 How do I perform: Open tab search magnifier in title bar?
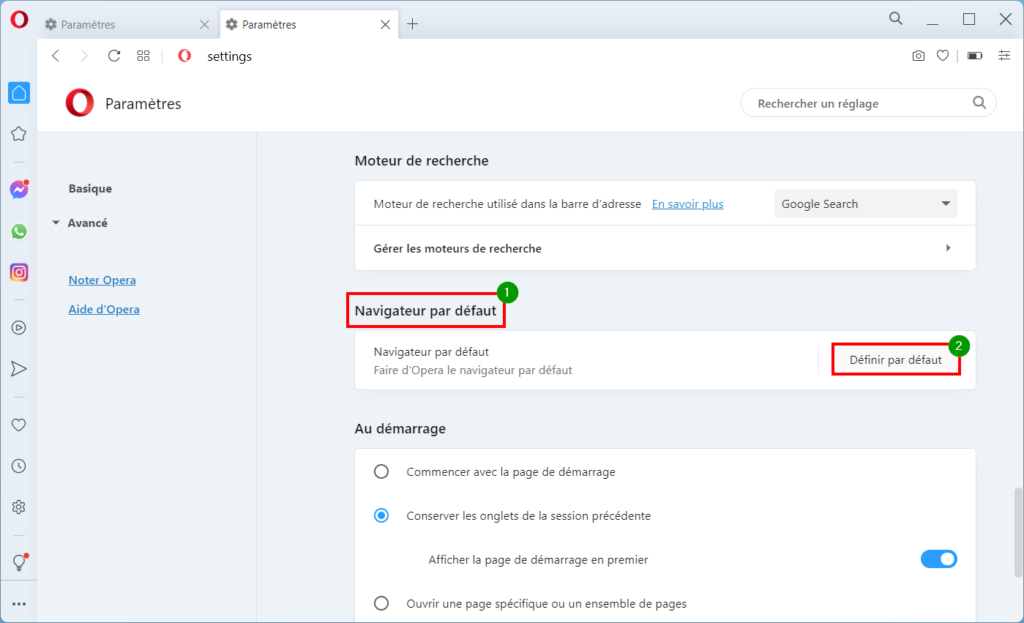896,19
